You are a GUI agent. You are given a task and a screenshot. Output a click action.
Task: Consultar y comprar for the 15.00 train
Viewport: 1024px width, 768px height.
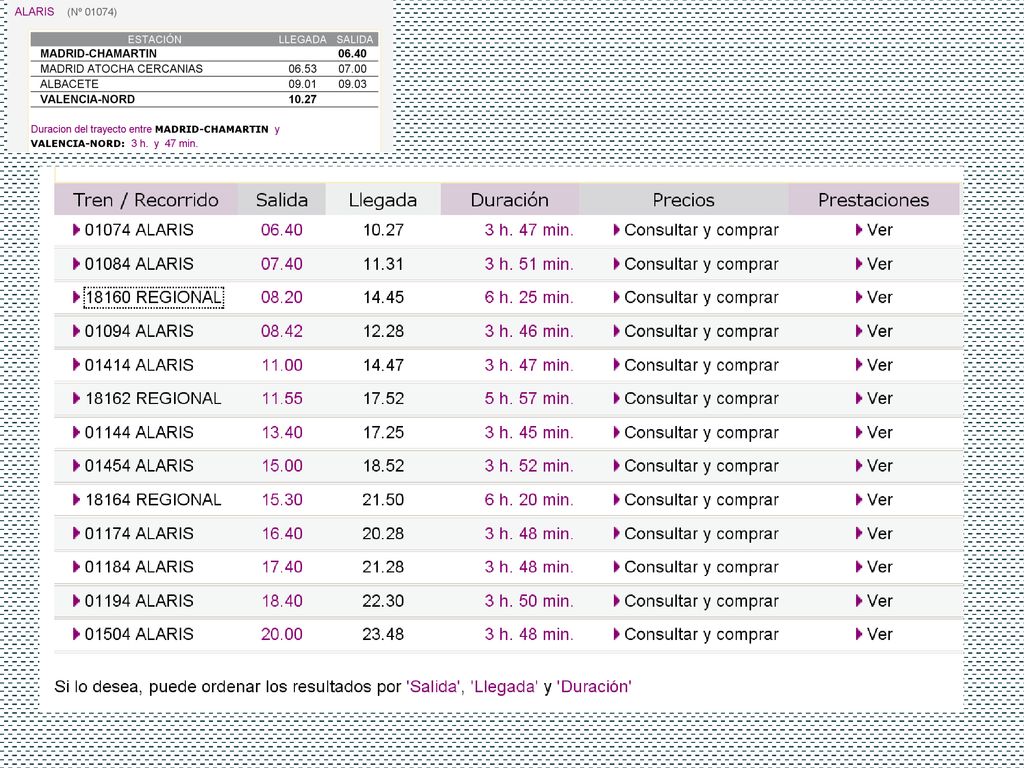(701, 466)
